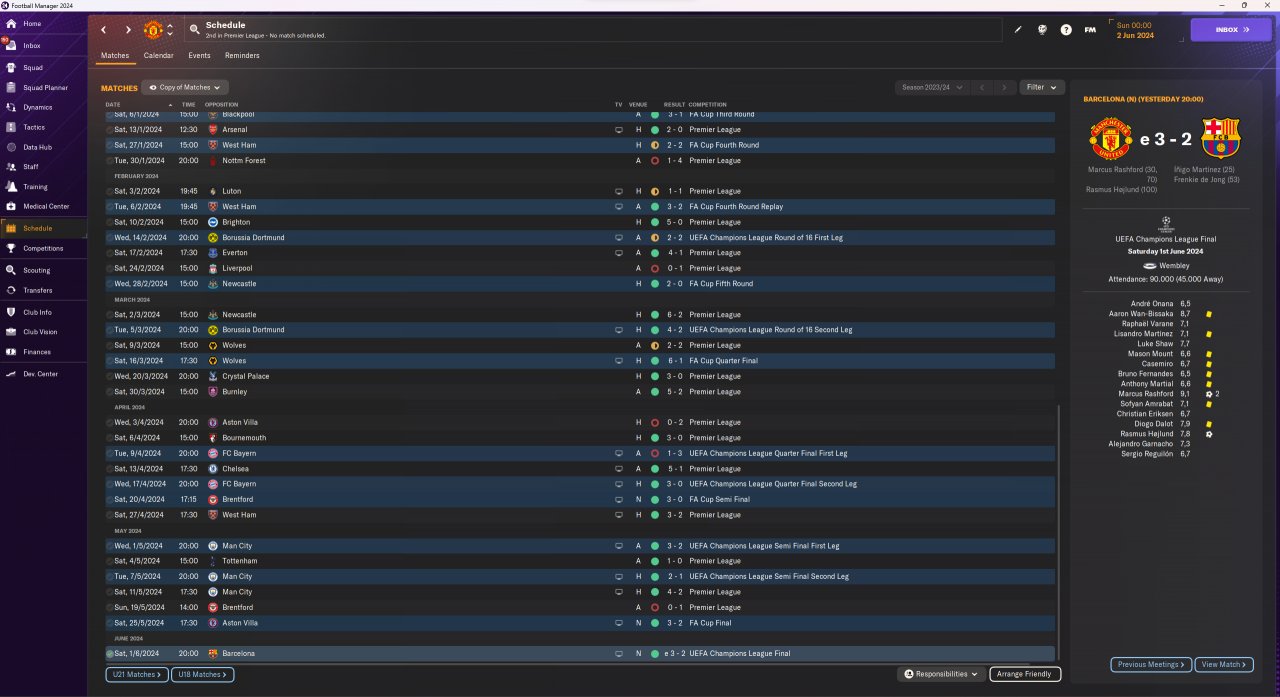Screen dimensions: 1280x697
Task: Click the purple Inbox continue button
Action: pyautogui.click(x=1231, y=30)
